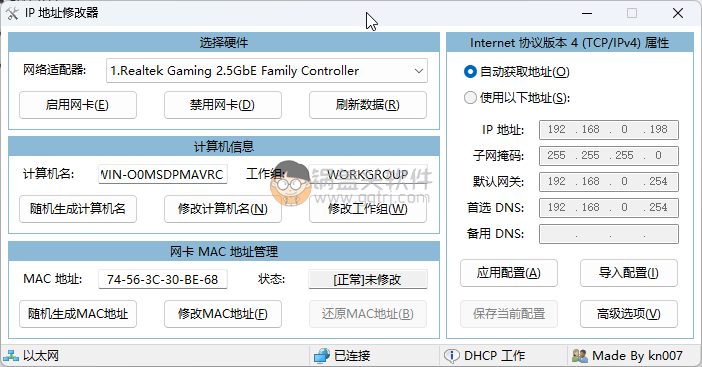The image size is (702, 367).
Task: Minimize the IP 地址修改器 window
Action: (x=587, y=13)
